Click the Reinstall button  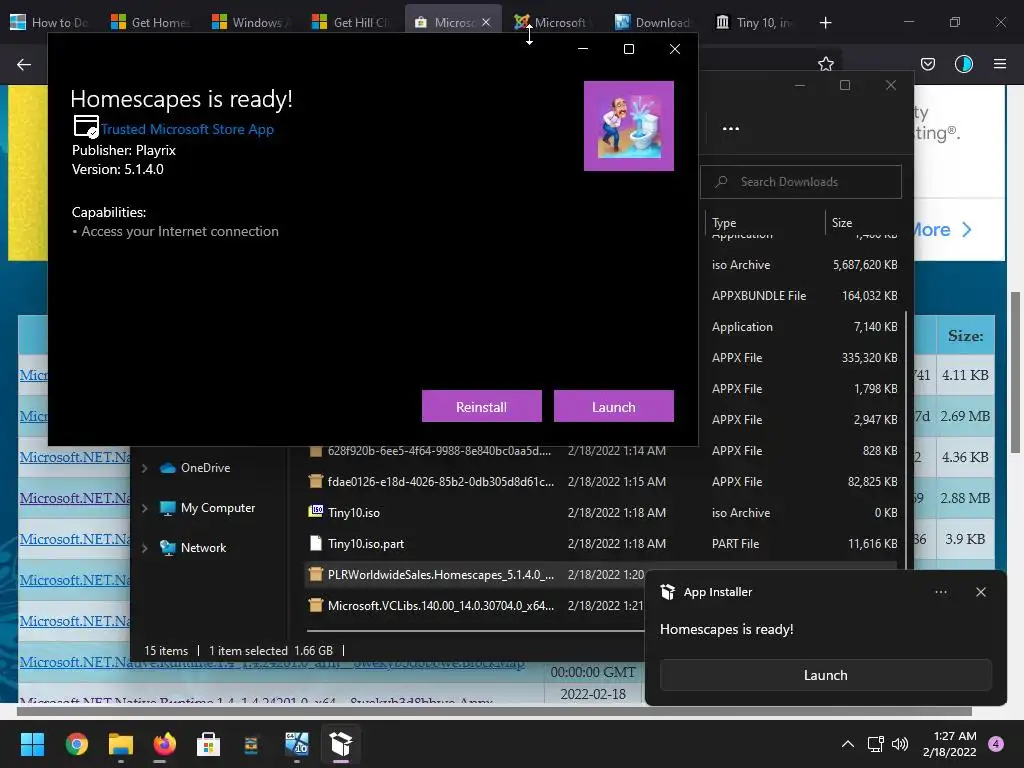pos(481,406)
